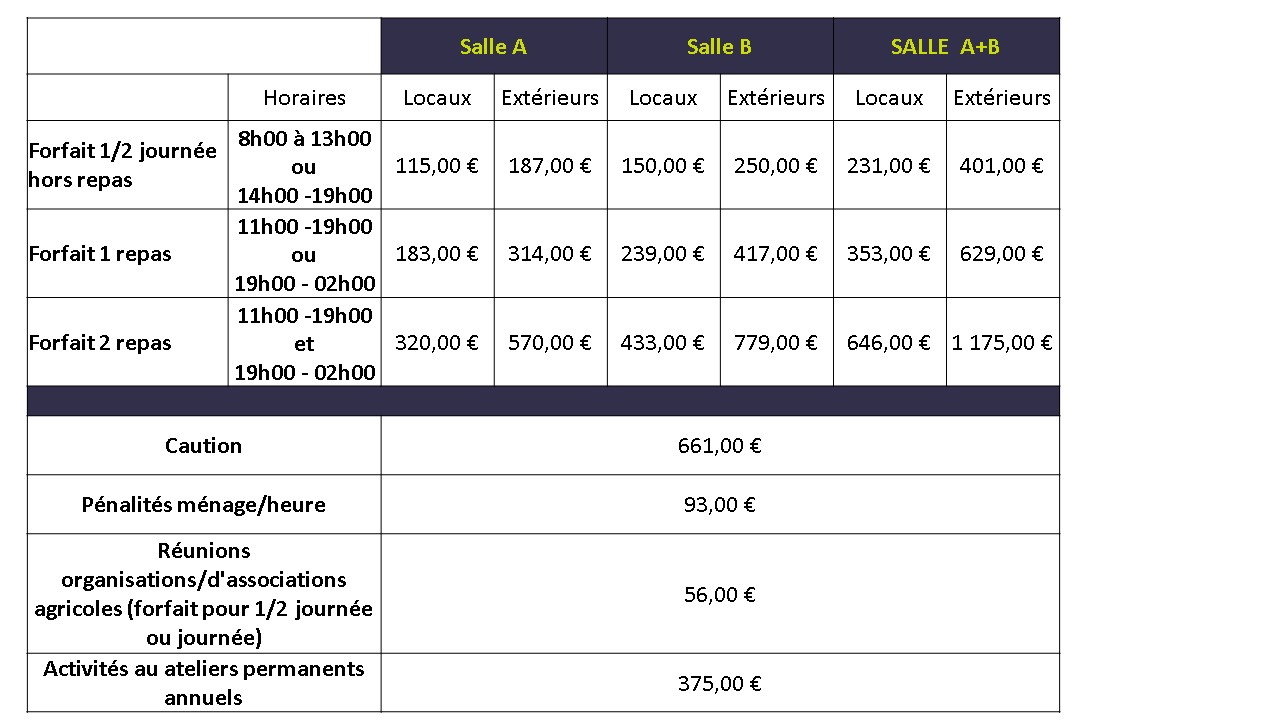Viewport: 1280px width, 720px height.
Task: Select the 1 175,00 € price cell
Action: pos(1002,343)
